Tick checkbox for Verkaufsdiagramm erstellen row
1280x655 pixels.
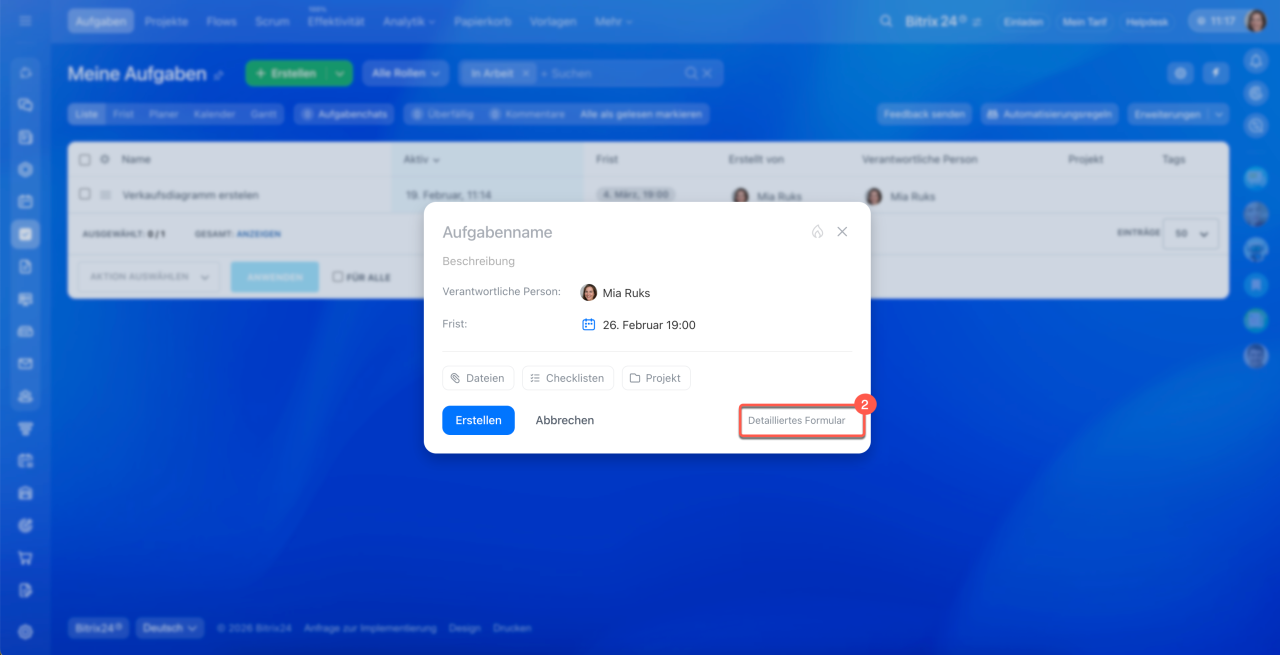[84, 195]
